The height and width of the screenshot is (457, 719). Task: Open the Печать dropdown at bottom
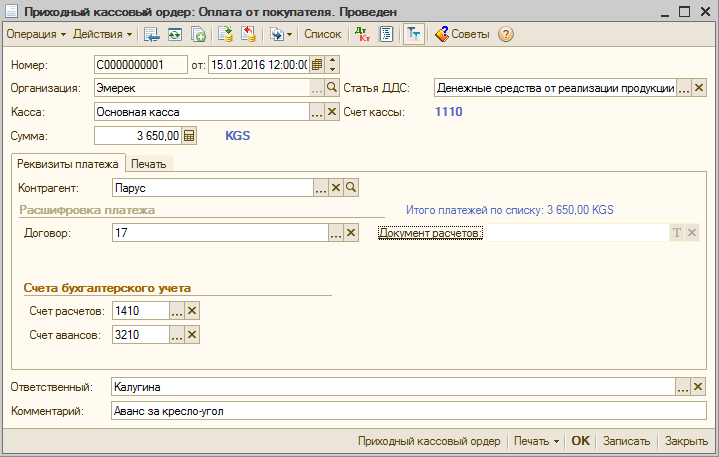tap(536, 441)
